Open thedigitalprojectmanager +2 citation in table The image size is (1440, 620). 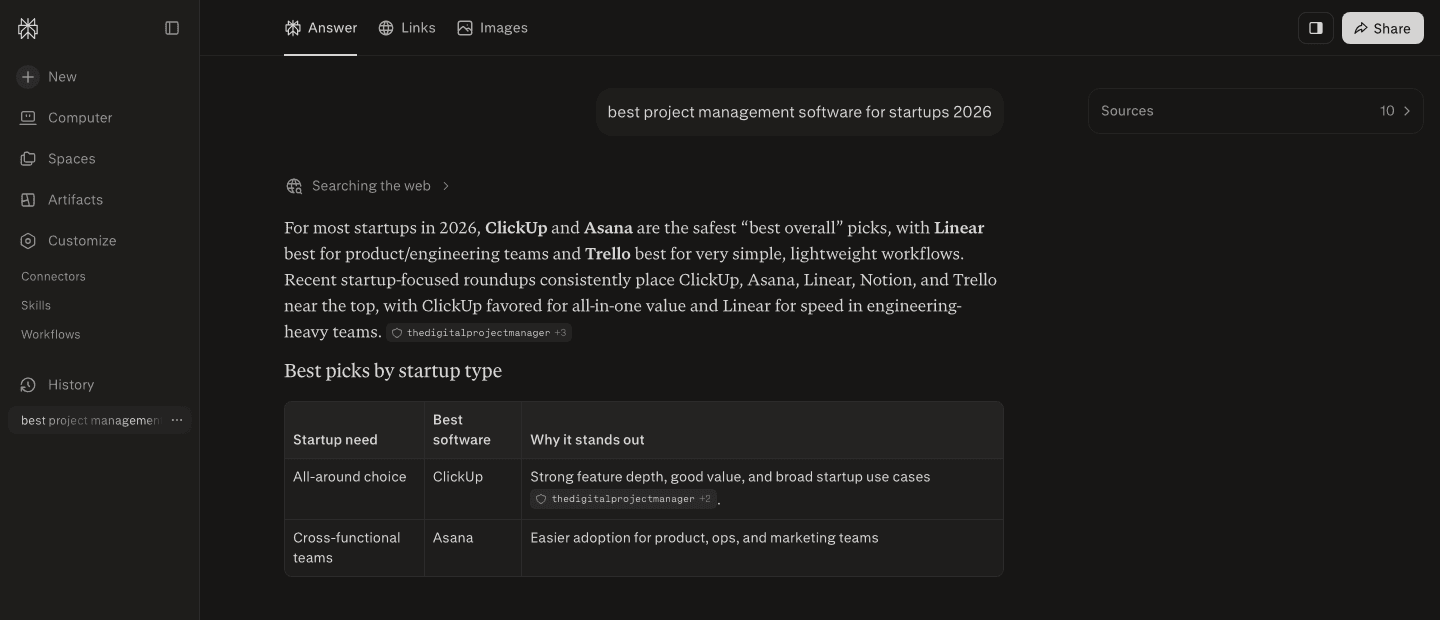click(x=623, y=499)
